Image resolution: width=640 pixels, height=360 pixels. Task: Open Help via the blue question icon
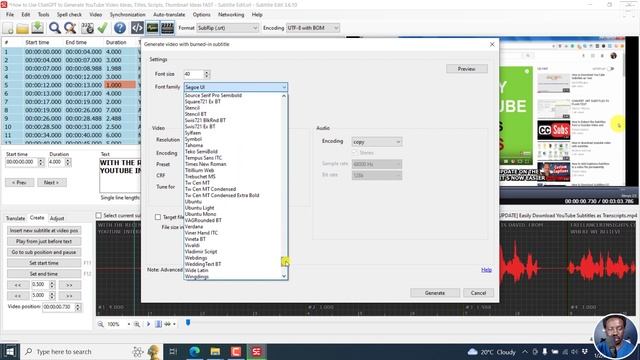120,28
